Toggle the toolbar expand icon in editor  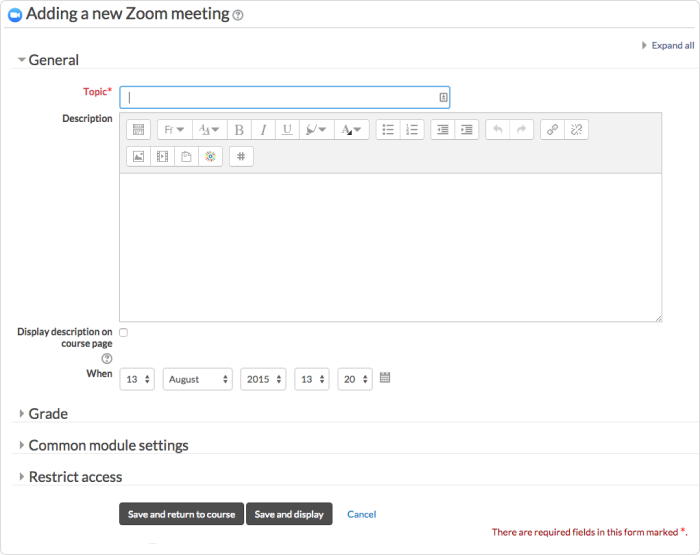click(138, 129)
